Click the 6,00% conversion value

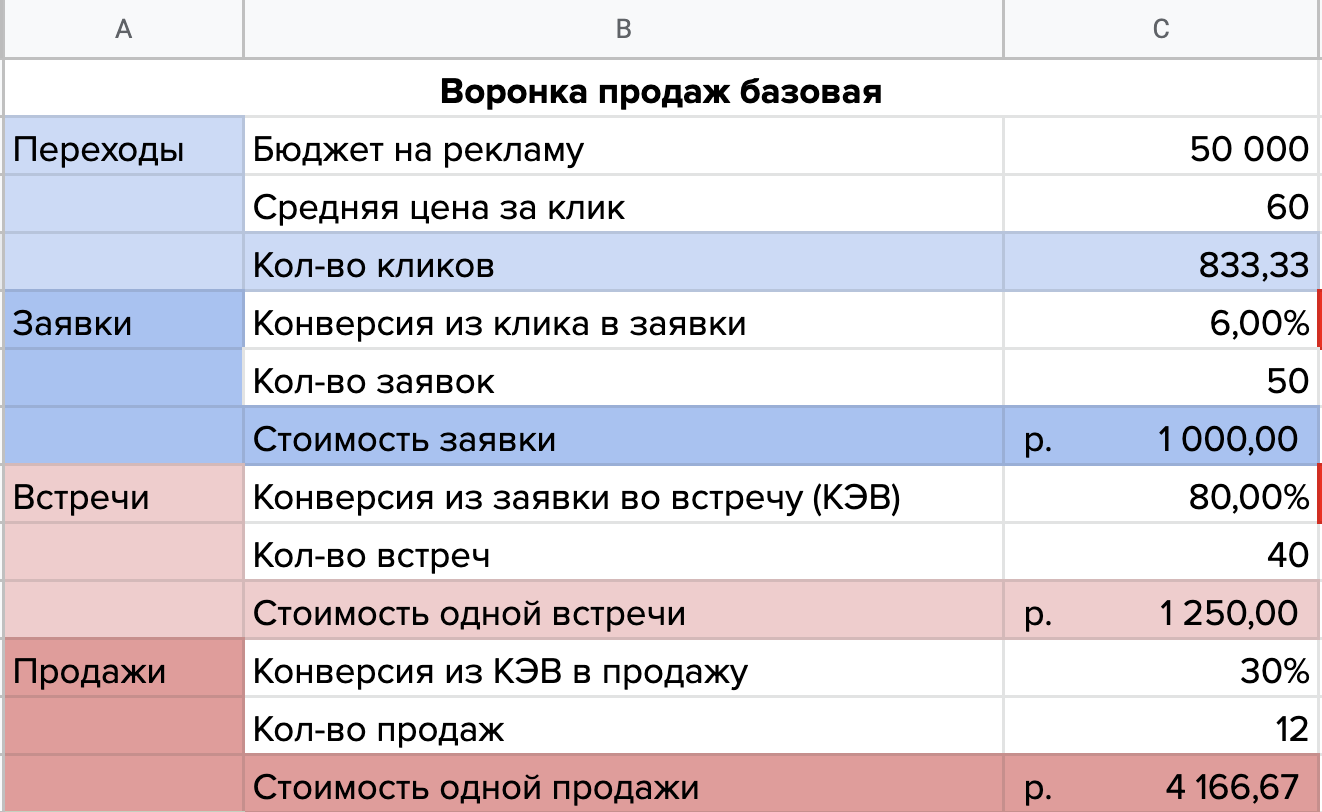[x=1162, y=323]
